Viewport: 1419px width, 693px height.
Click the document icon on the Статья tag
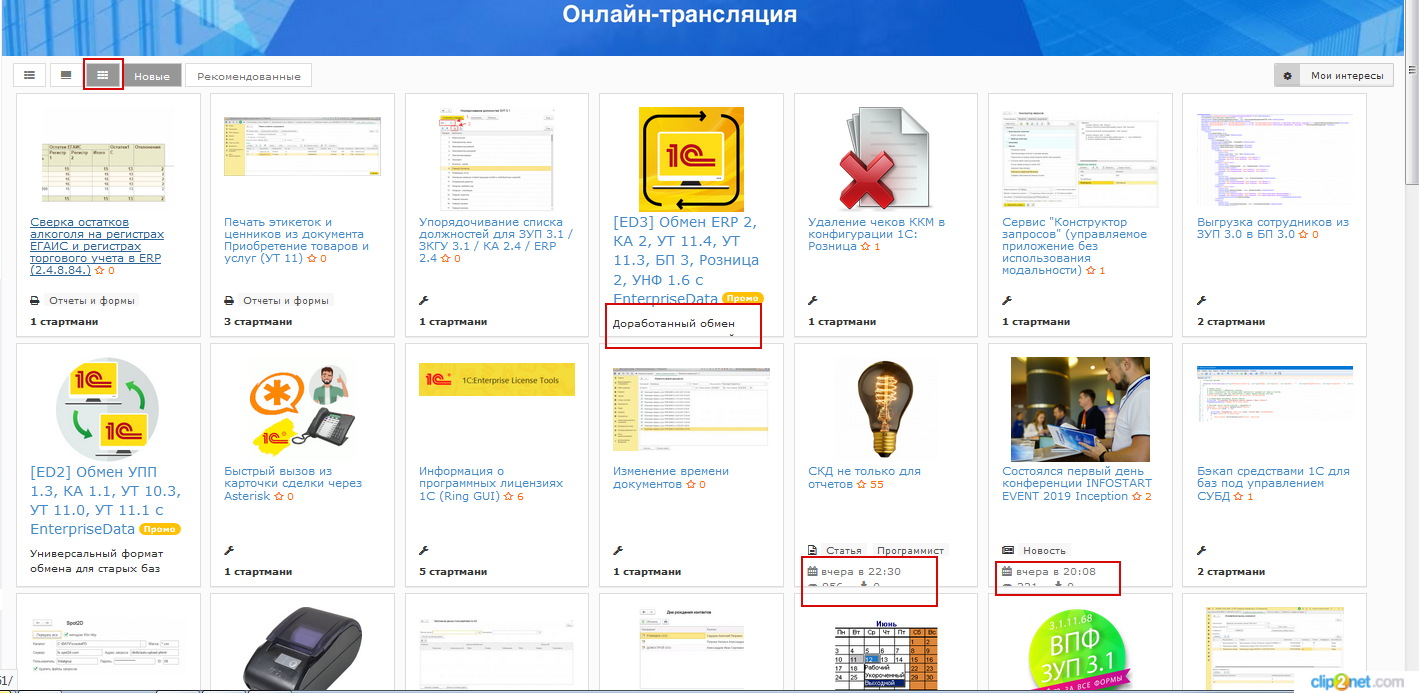813,551
